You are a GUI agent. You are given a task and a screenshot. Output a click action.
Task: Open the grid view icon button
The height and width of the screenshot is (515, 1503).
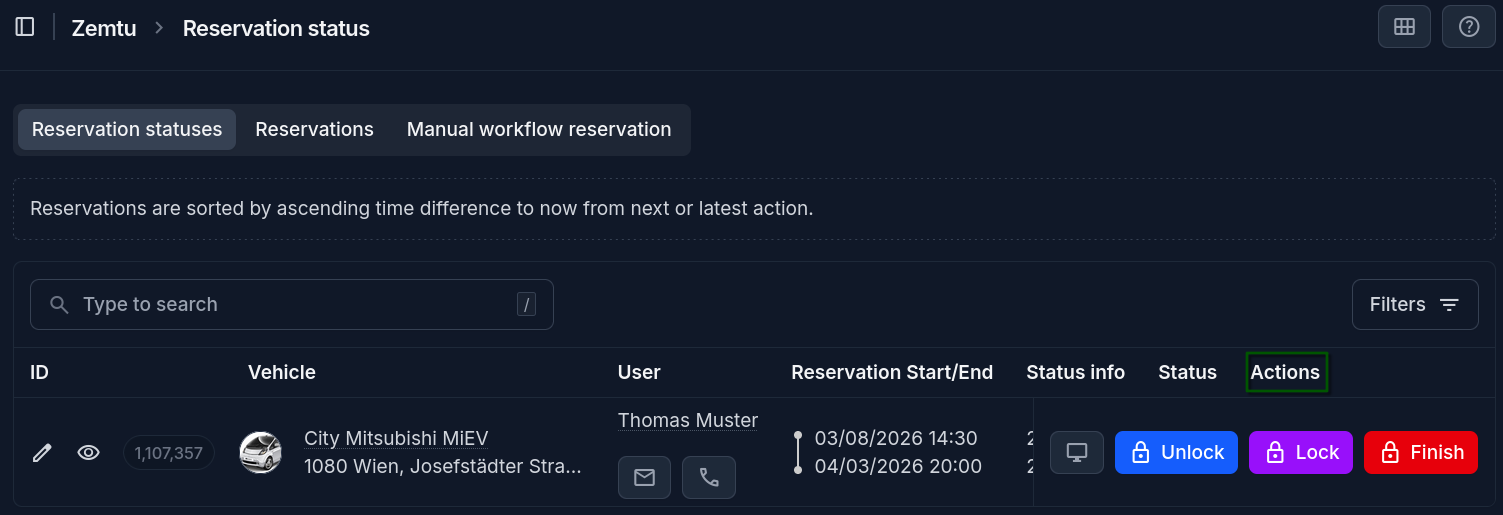(1404, 27)
